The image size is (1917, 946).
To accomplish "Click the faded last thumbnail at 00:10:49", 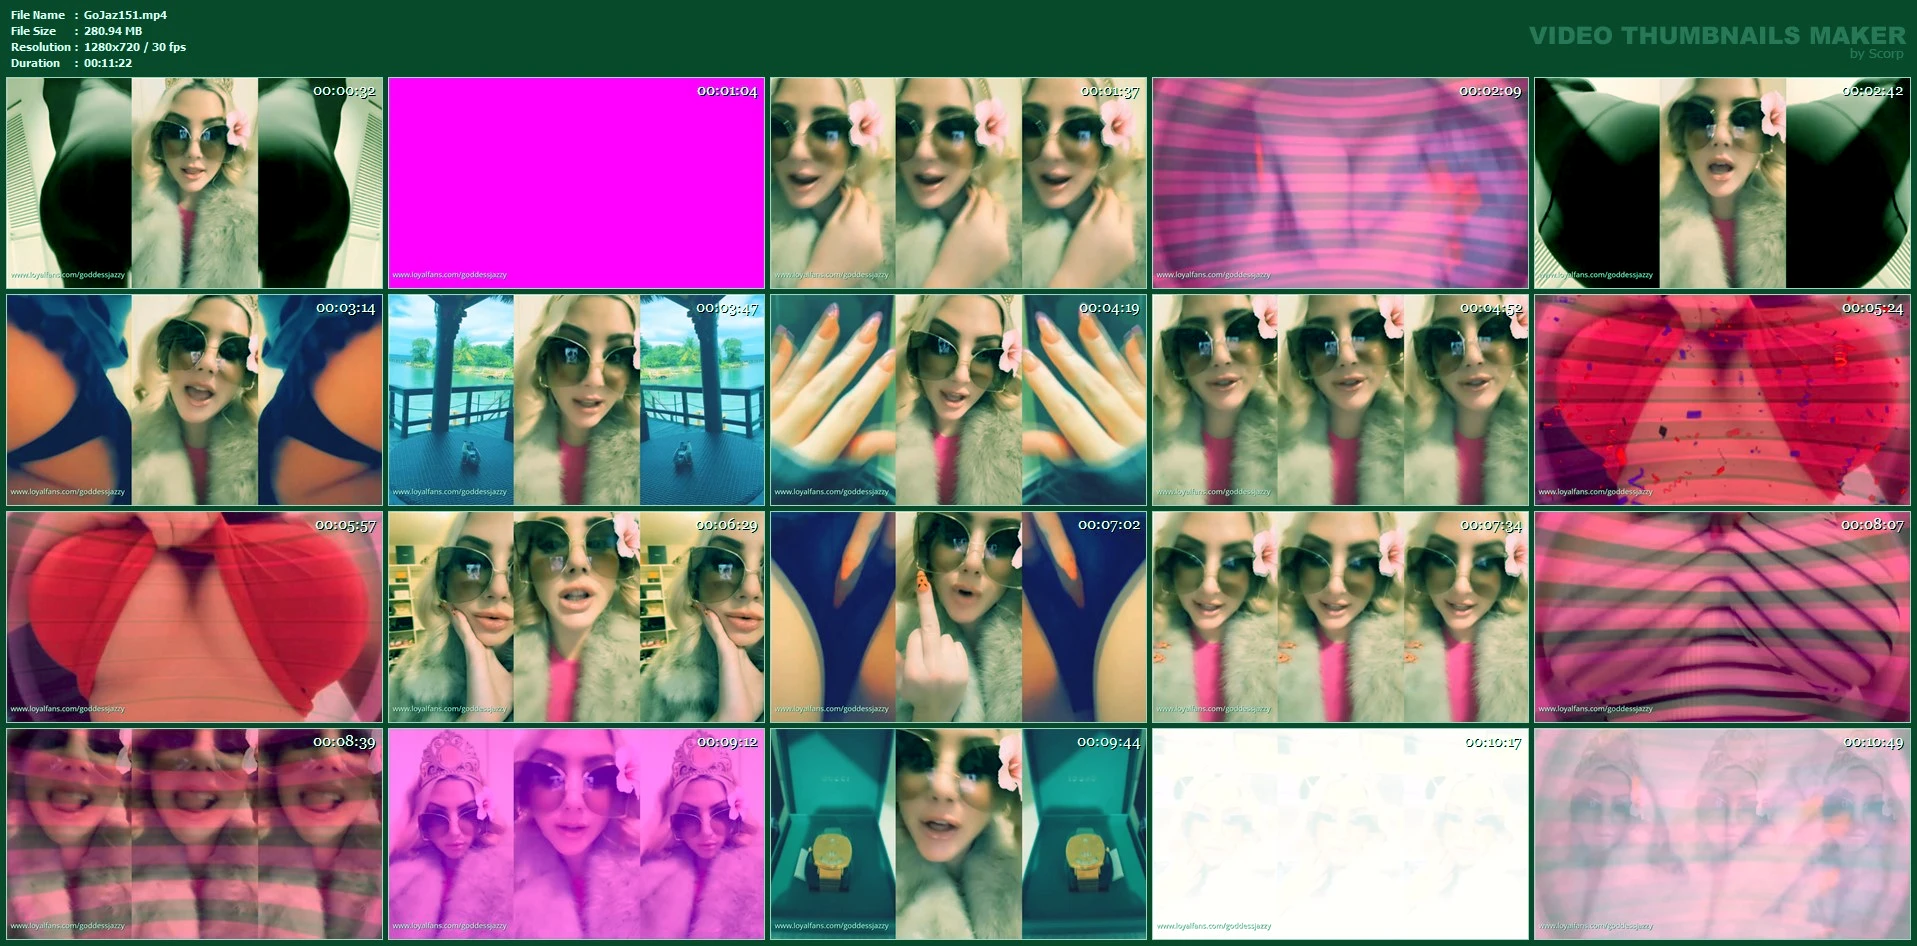I will point(1722,834).
